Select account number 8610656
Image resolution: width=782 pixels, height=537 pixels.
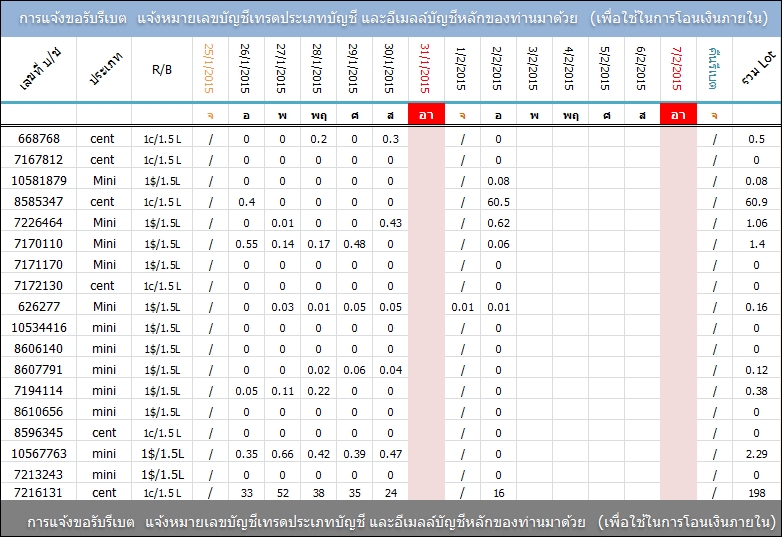pyautogui.click(x=39, y=411)
